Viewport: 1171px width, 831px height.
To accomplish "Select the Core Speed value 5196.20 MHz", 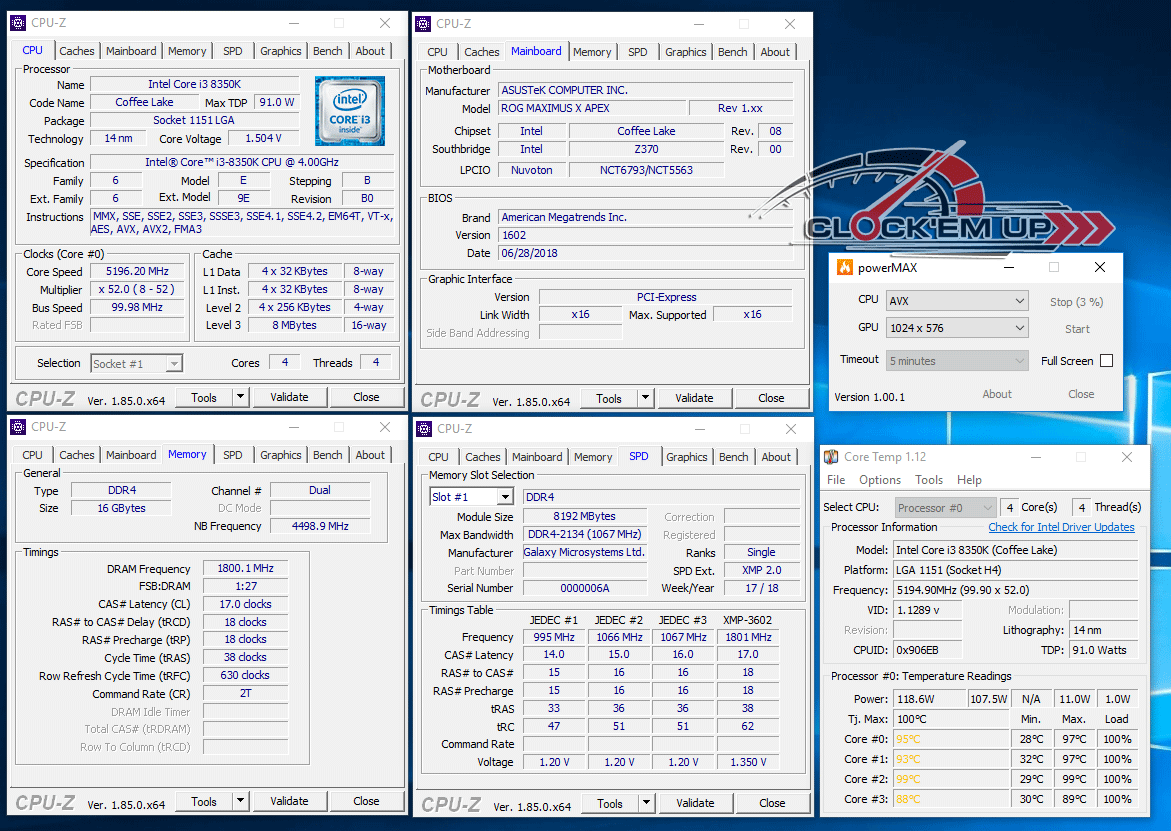I will (x=137, y=271).
